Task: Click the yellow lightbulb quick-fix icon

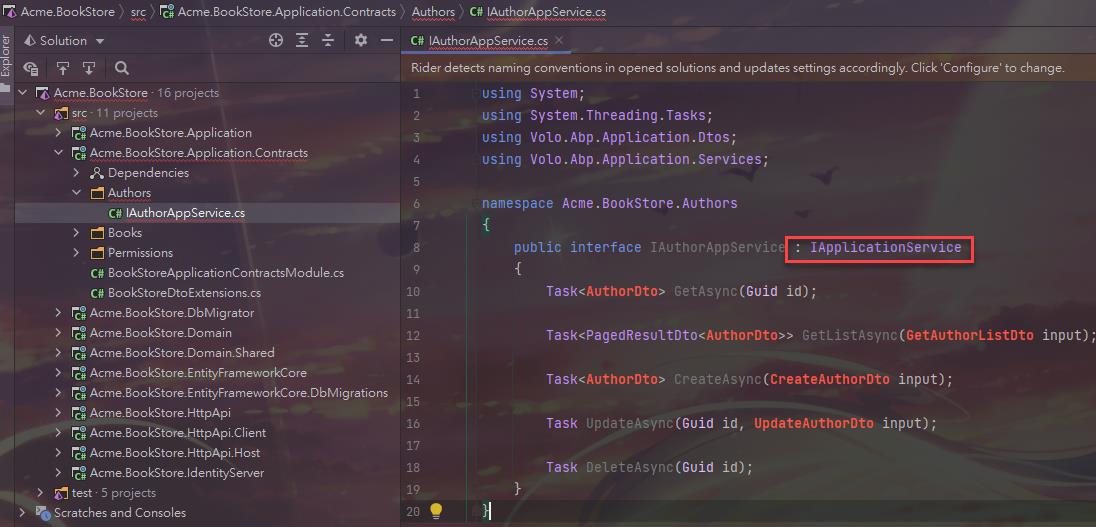Action: point(436,511)
